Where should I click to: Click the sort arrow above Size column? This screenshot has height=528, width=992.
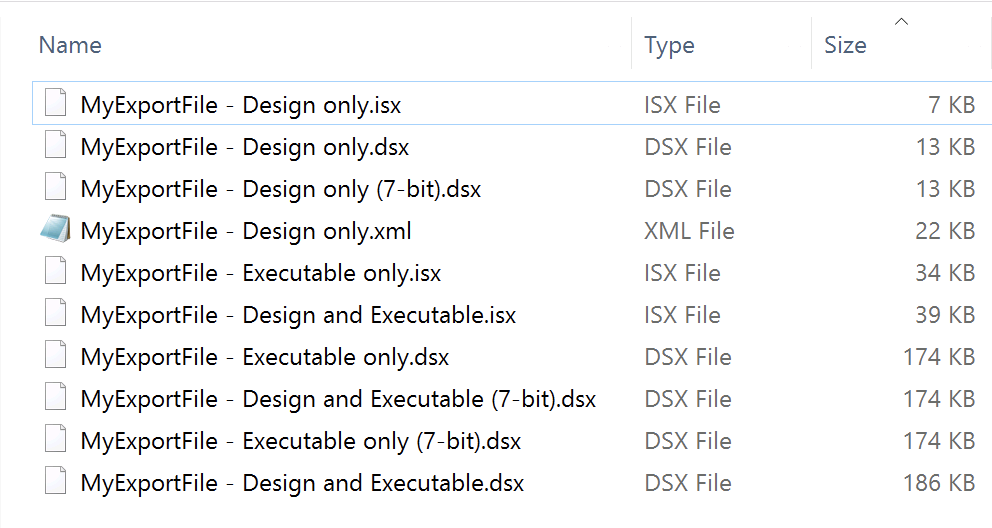[x=901, y=21]
